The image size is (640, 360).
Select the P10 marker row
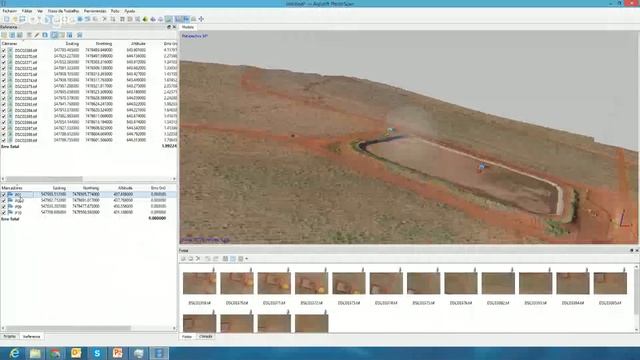pyautogui.click(x=89, y=213)
